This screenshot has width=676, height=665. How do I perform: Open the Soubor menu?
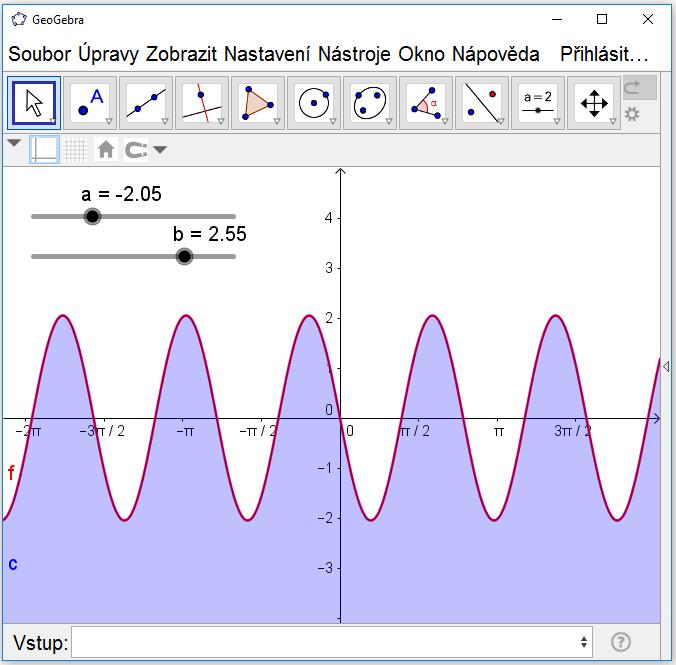(x=40, y=54)
